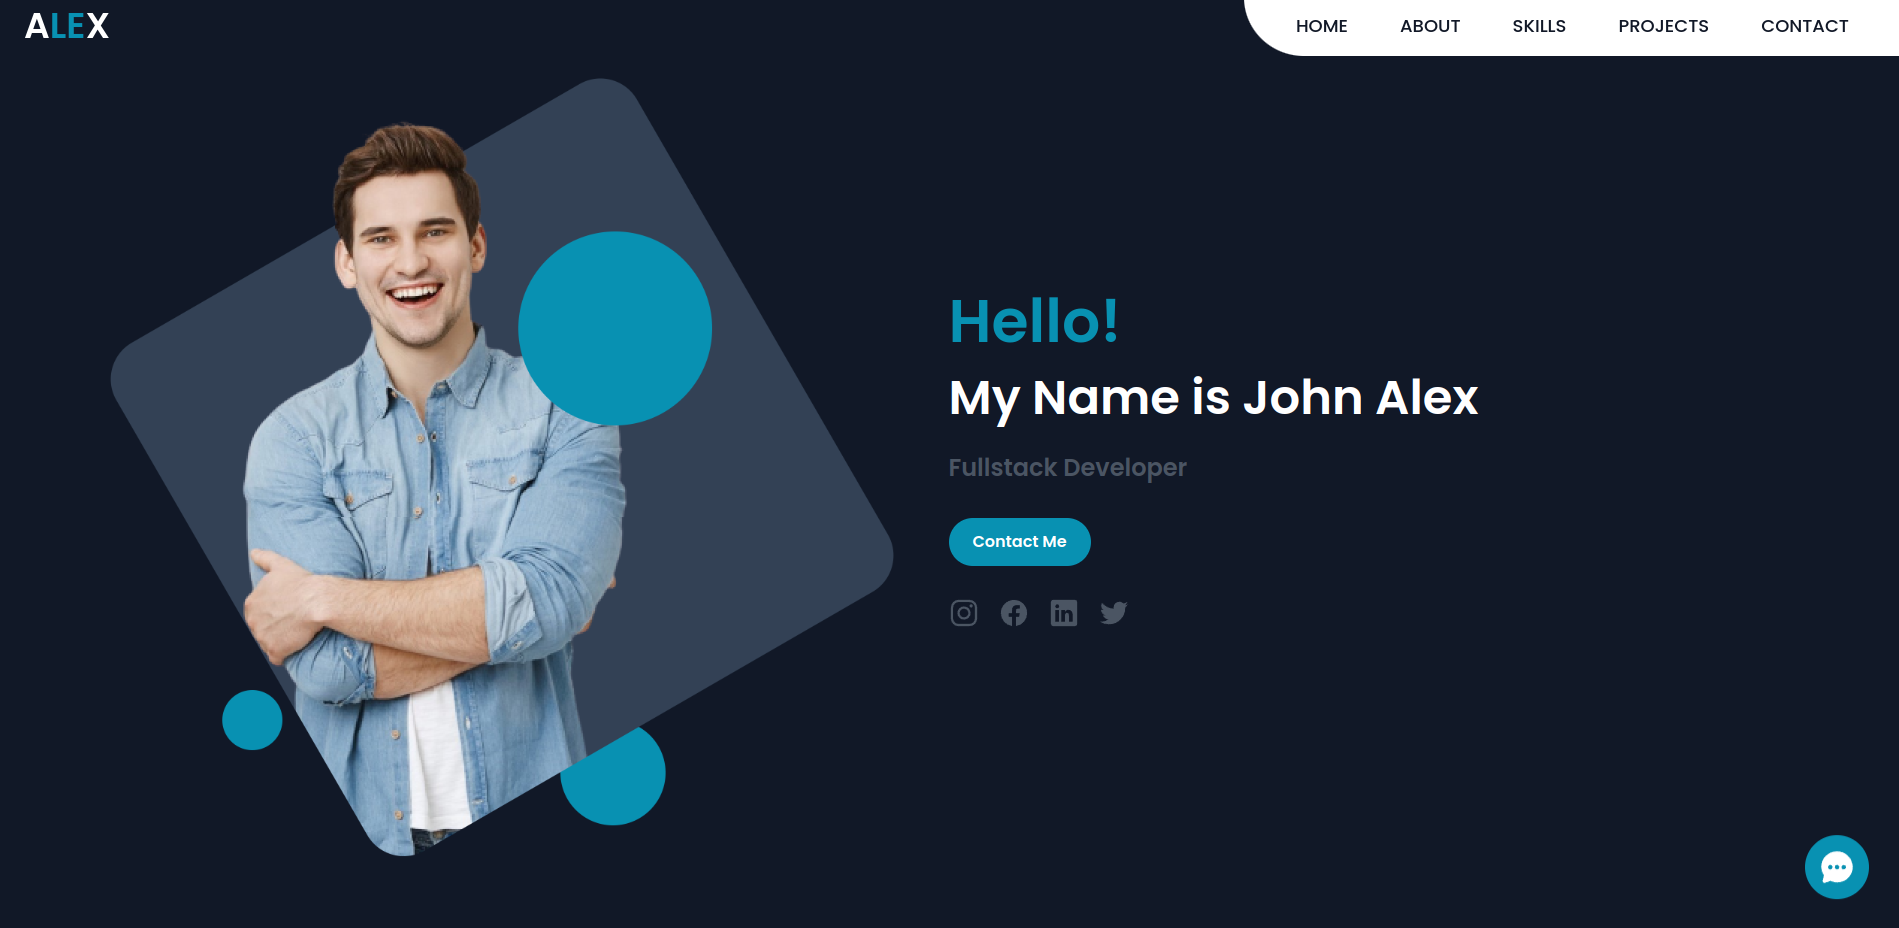Click the large teal circle beside the face

615,328
